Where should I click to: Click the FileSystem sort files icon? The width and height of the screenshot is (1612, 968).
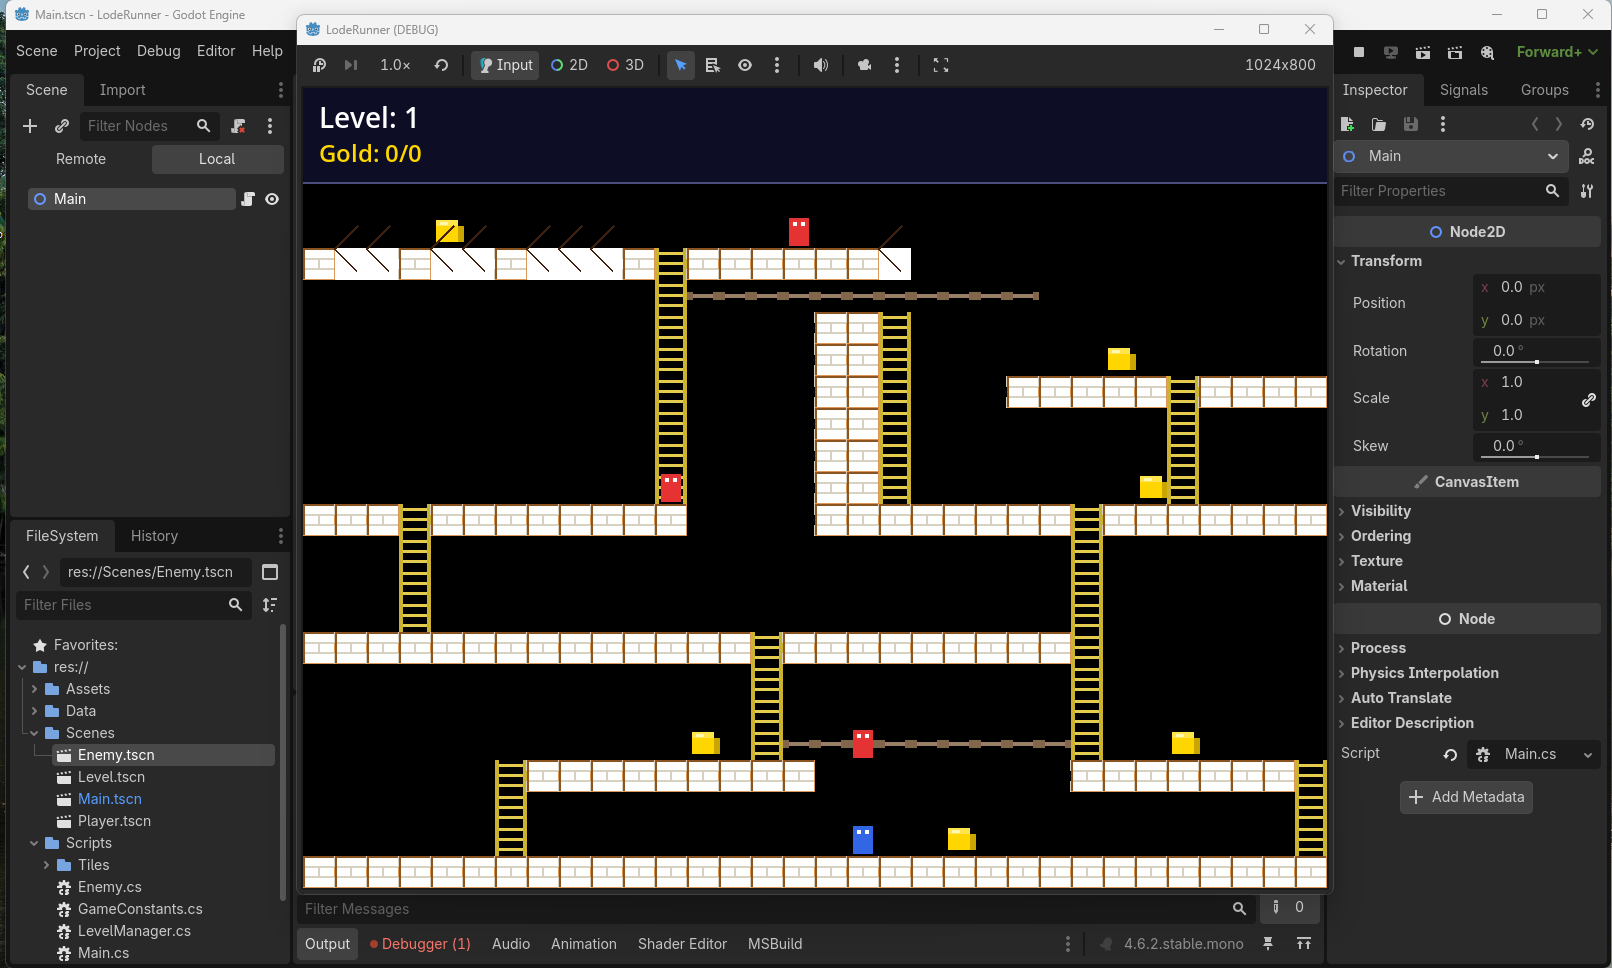pos(270,605)
